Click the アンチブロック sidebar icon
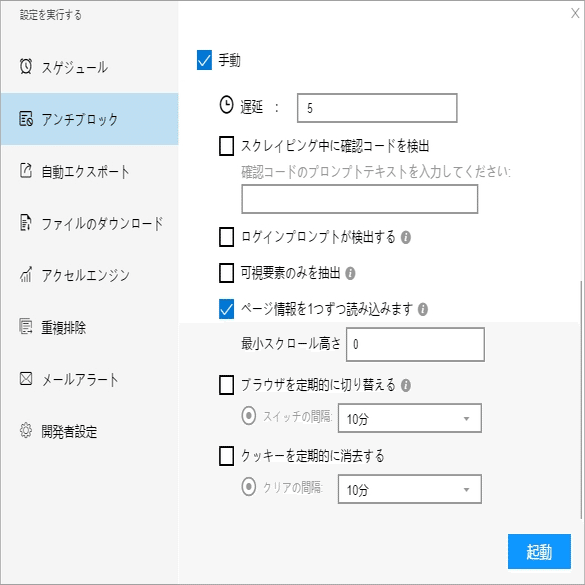This screenshot has width=585, height=585. [x=26, y=119]
